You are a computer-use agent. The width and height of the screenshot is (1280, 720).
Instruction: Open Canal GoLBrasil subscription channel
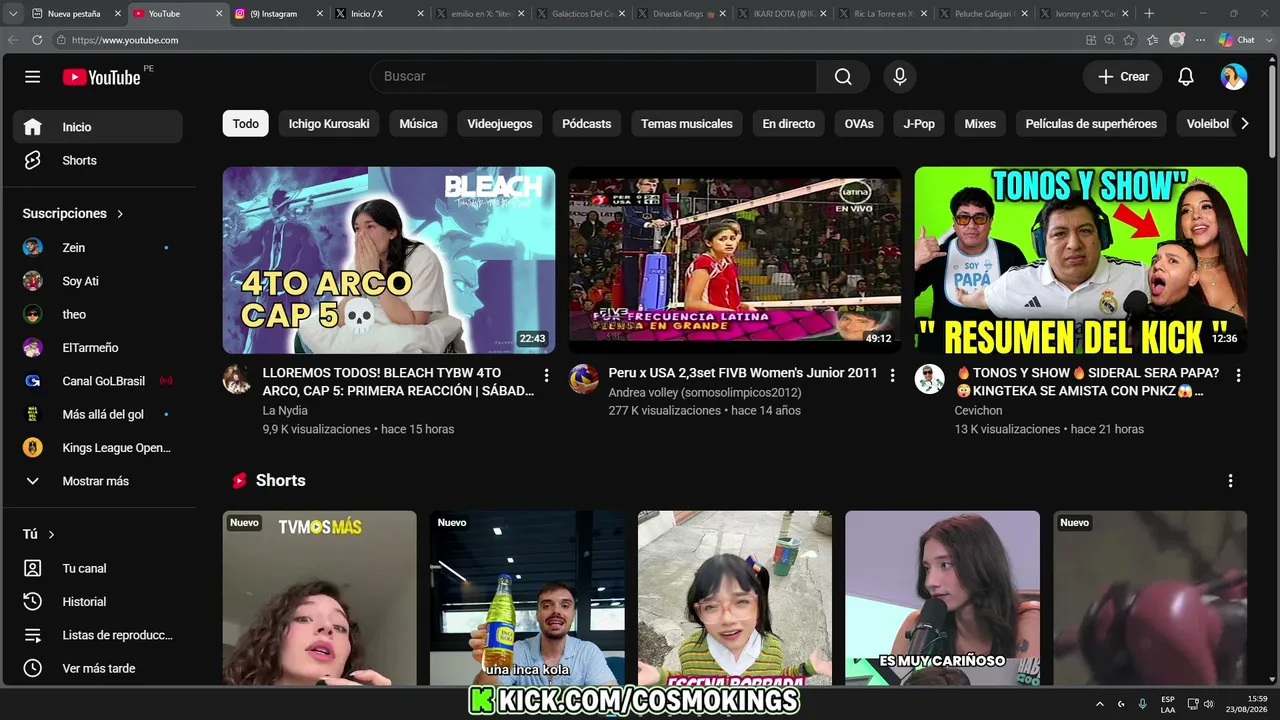coord(98,381)
